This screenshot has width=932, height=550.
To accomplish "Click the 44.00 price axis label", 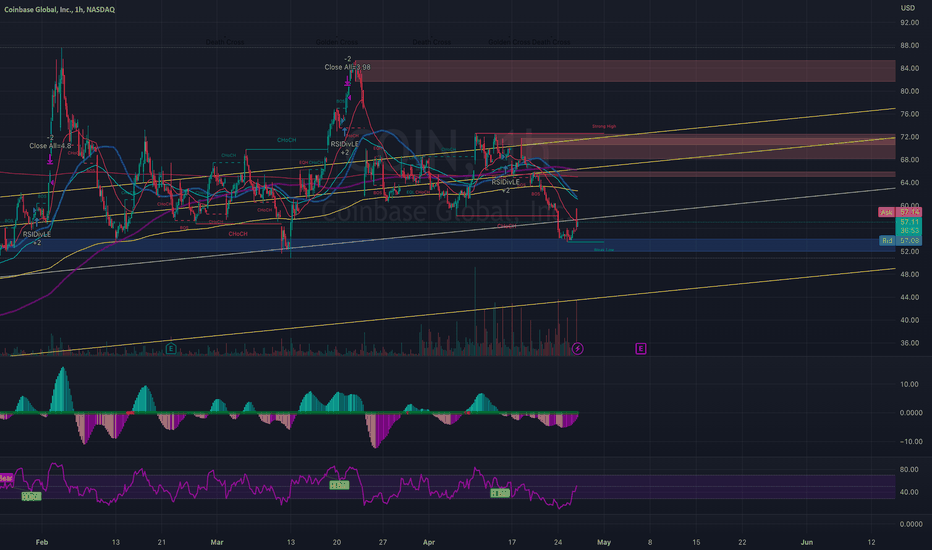I will pyautogui.click(x=909, y=297).
